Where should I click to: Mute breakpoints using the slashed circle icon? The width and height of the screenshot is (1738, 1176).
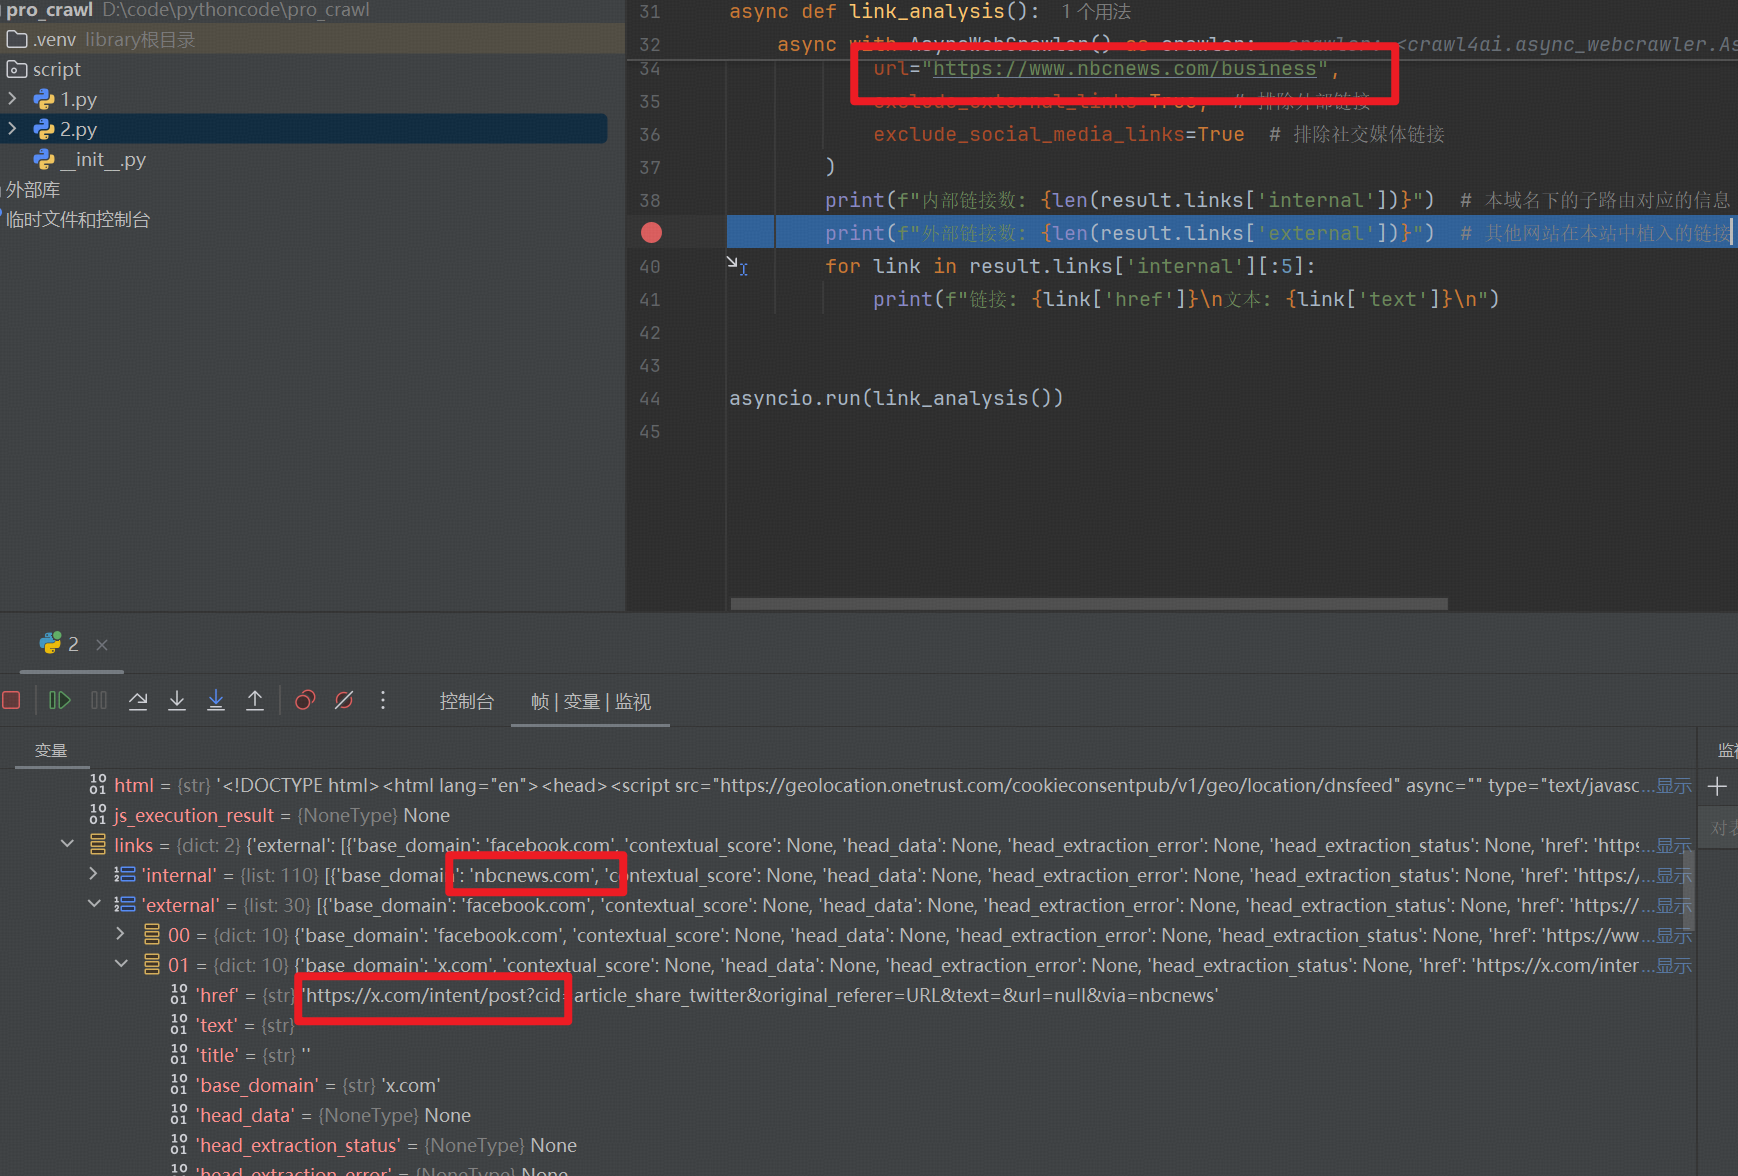pos(344,701)
